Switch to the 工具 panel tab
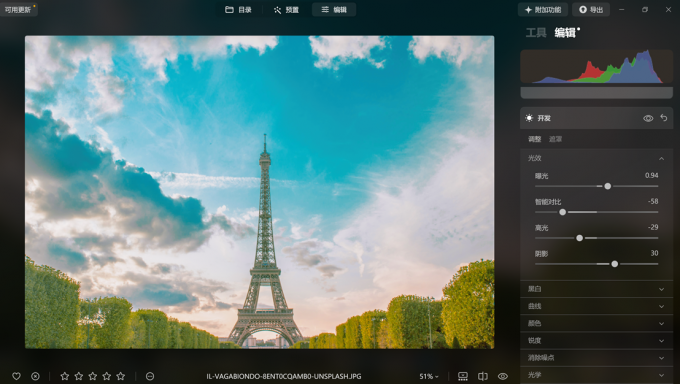 [x=536, y=33]
